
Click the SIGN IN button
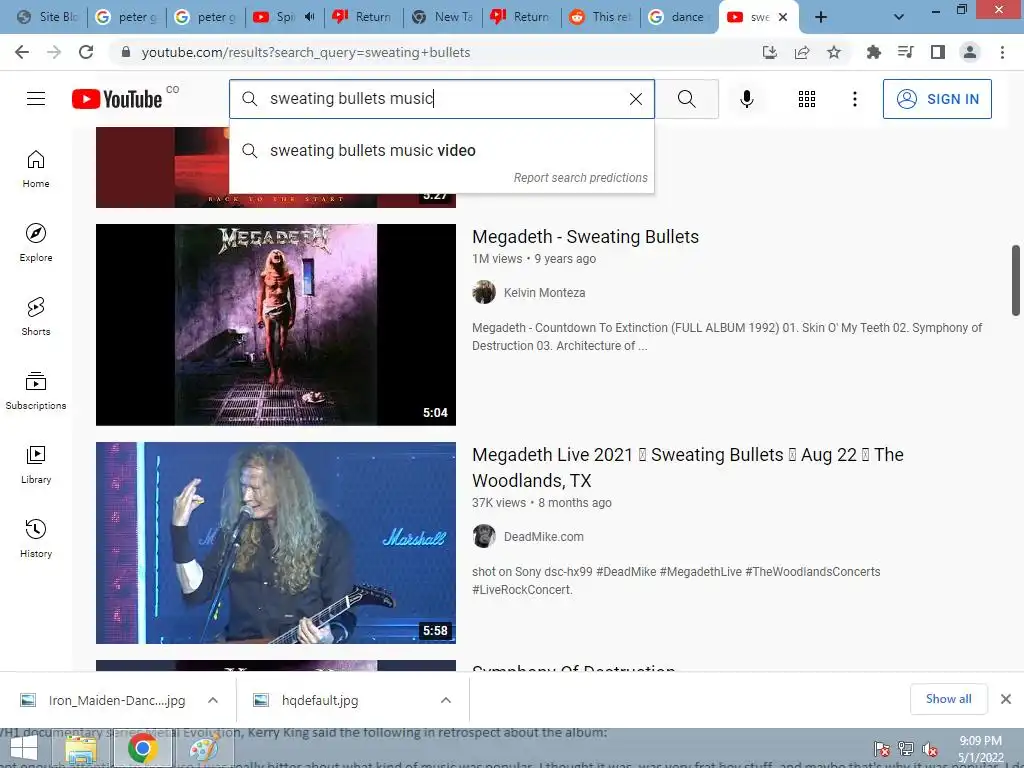pos(937,99)
